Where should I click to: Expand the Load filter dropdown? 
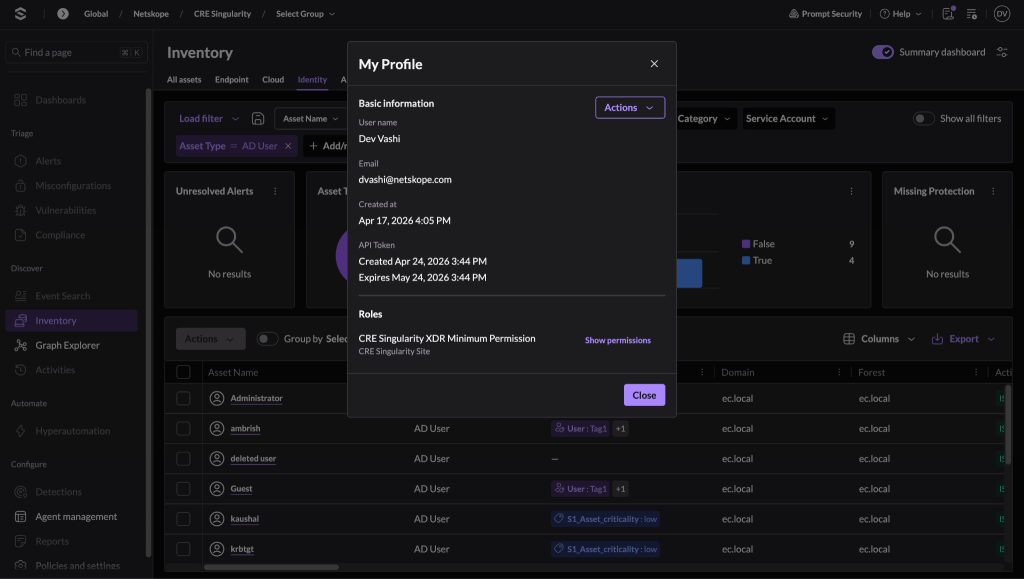tap(209, 119)
